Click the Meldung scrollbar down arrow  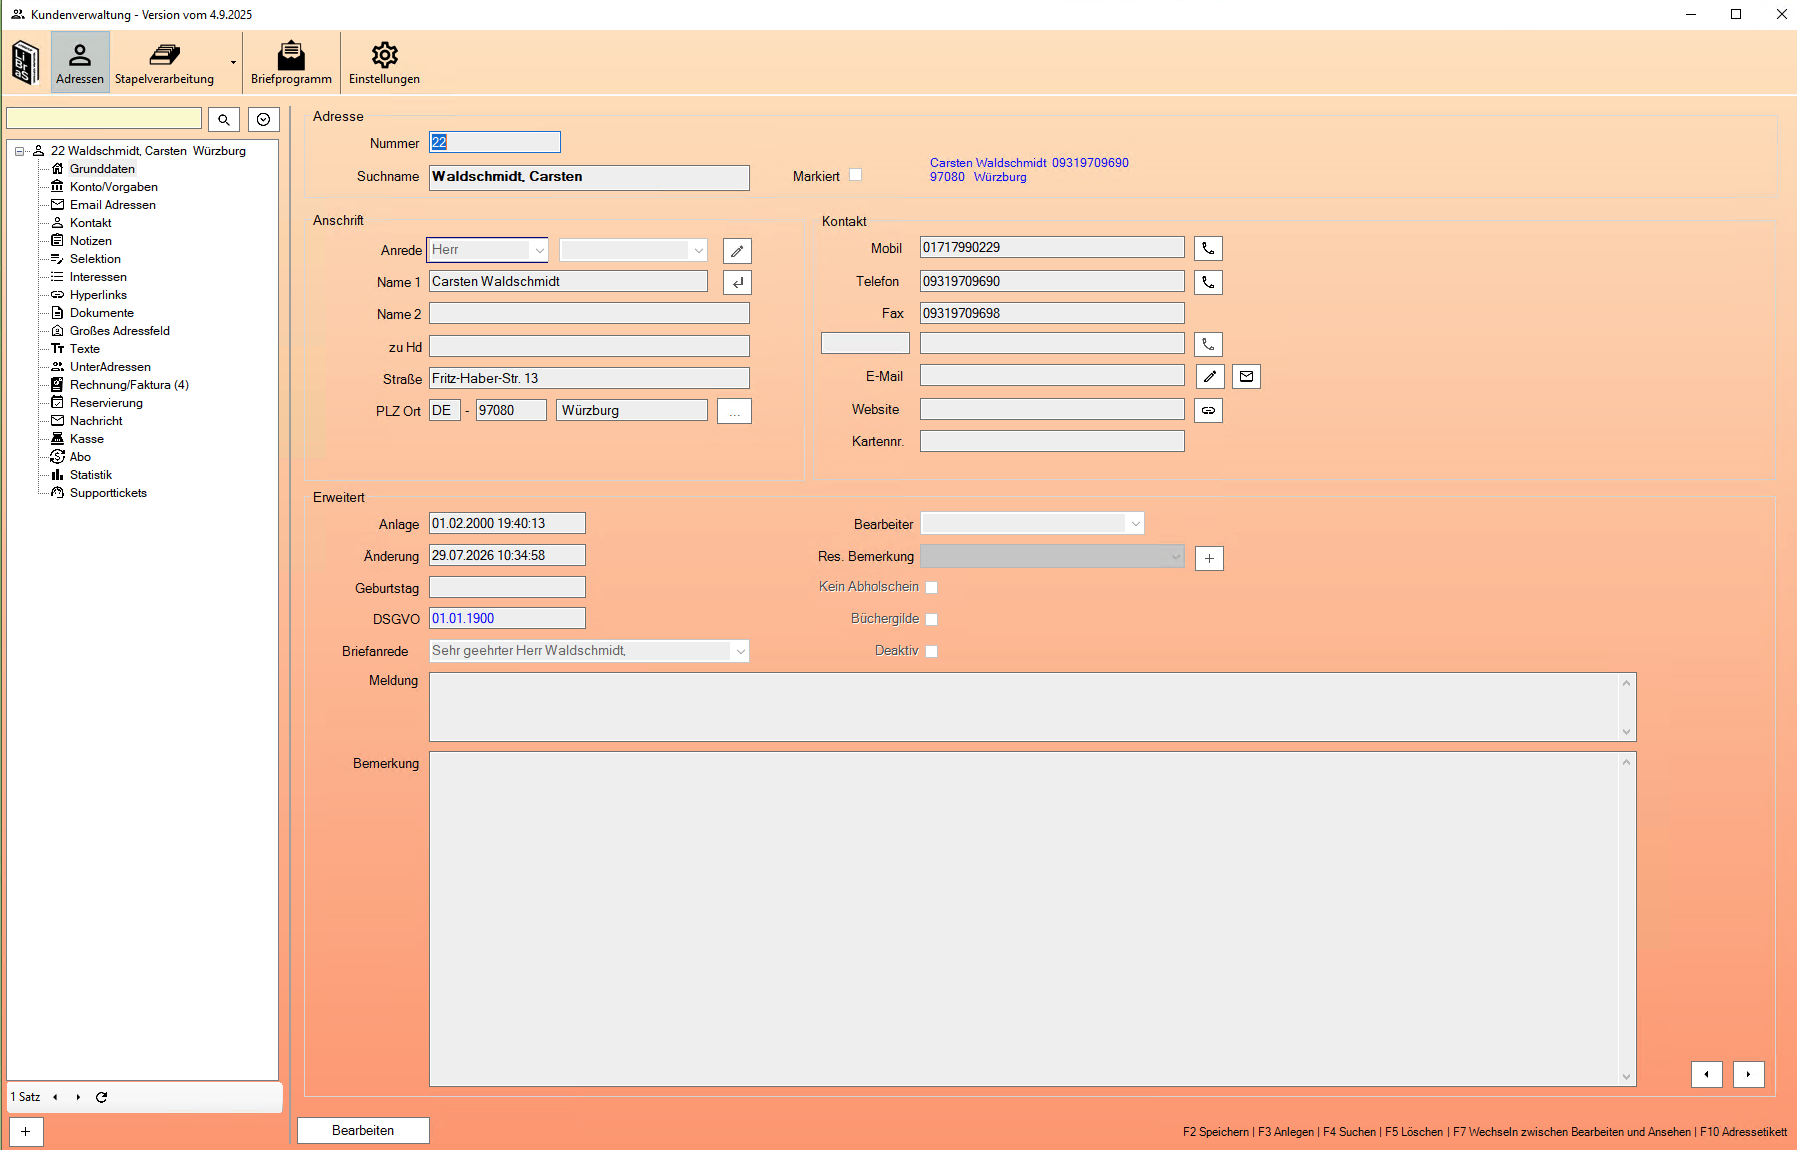coord(1626,732)
